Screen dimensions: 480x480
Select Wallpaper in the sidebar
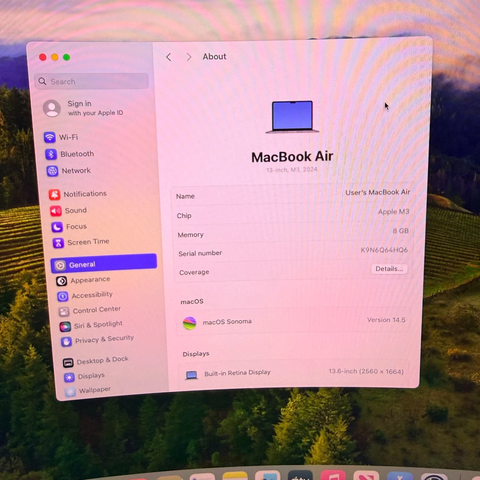(88, 390)
